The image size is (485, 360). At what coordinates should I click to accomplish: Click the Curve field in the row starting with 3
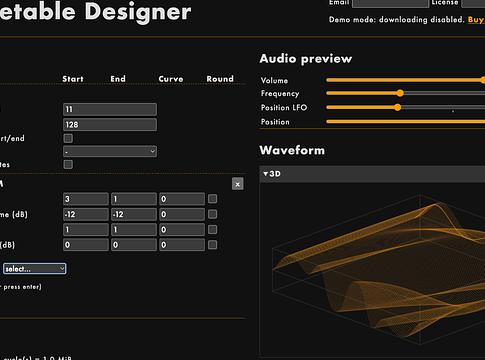click(182, 199)
